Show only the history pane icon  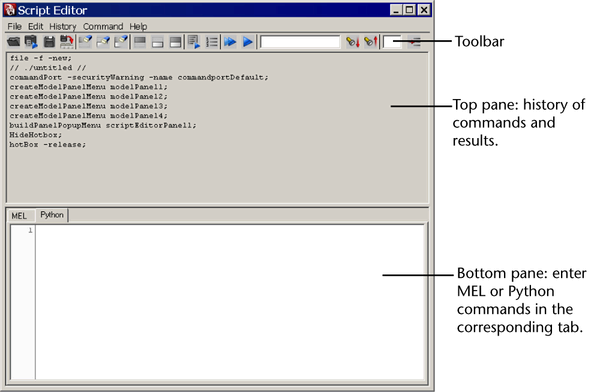[140, 41]
